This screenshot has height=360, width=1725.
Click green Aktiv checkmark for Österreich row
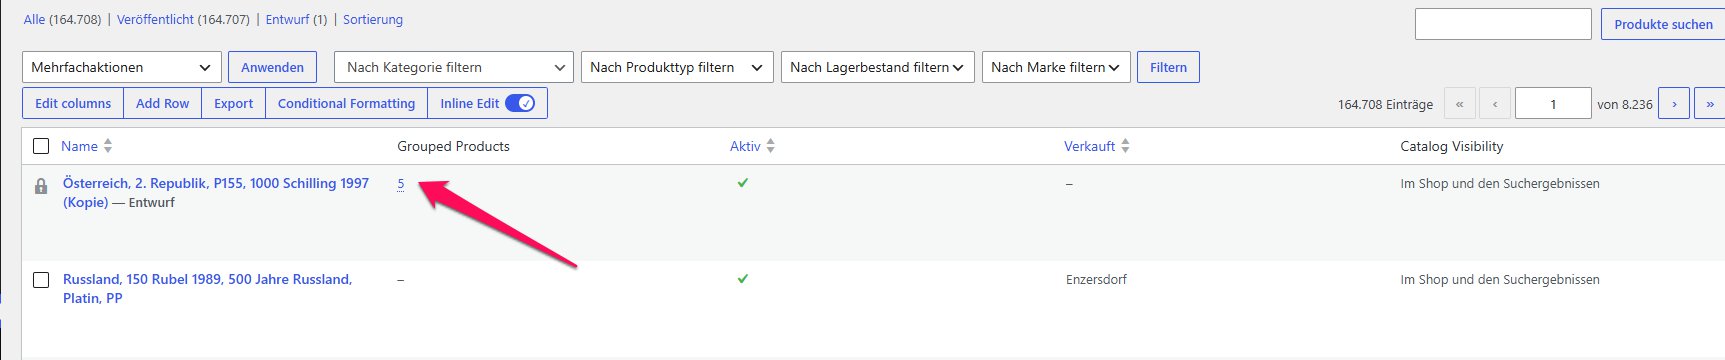(x=742, y=183)
